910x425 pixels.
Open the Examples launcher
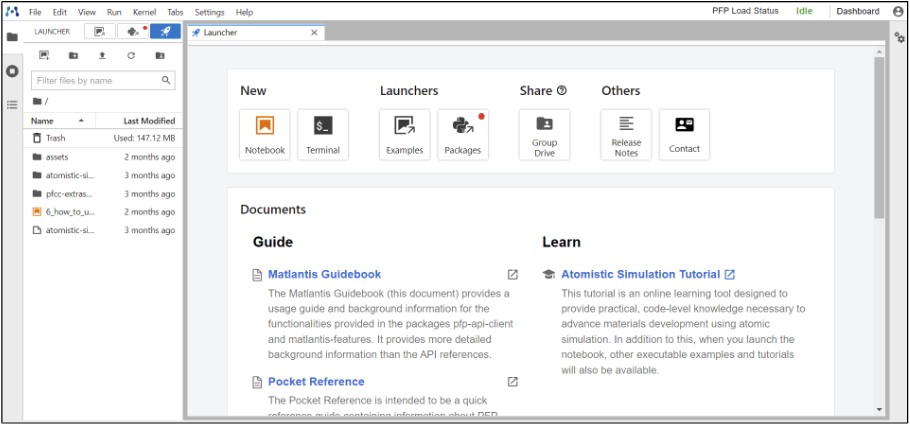click(404, 134)
